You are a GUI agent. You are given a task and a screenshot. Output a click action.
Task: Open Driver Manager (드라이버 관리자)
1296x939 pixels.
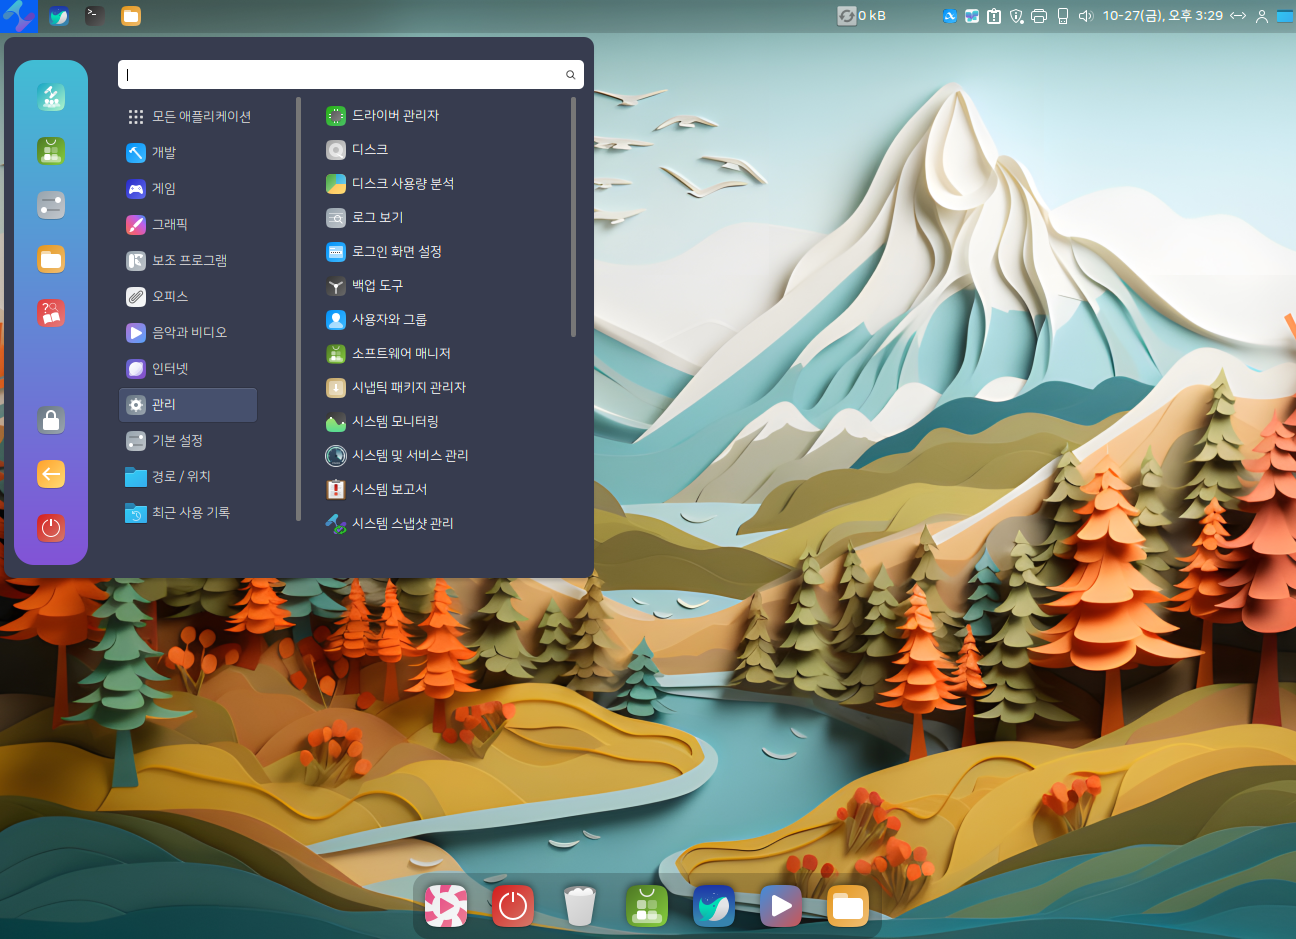[395, 116]
